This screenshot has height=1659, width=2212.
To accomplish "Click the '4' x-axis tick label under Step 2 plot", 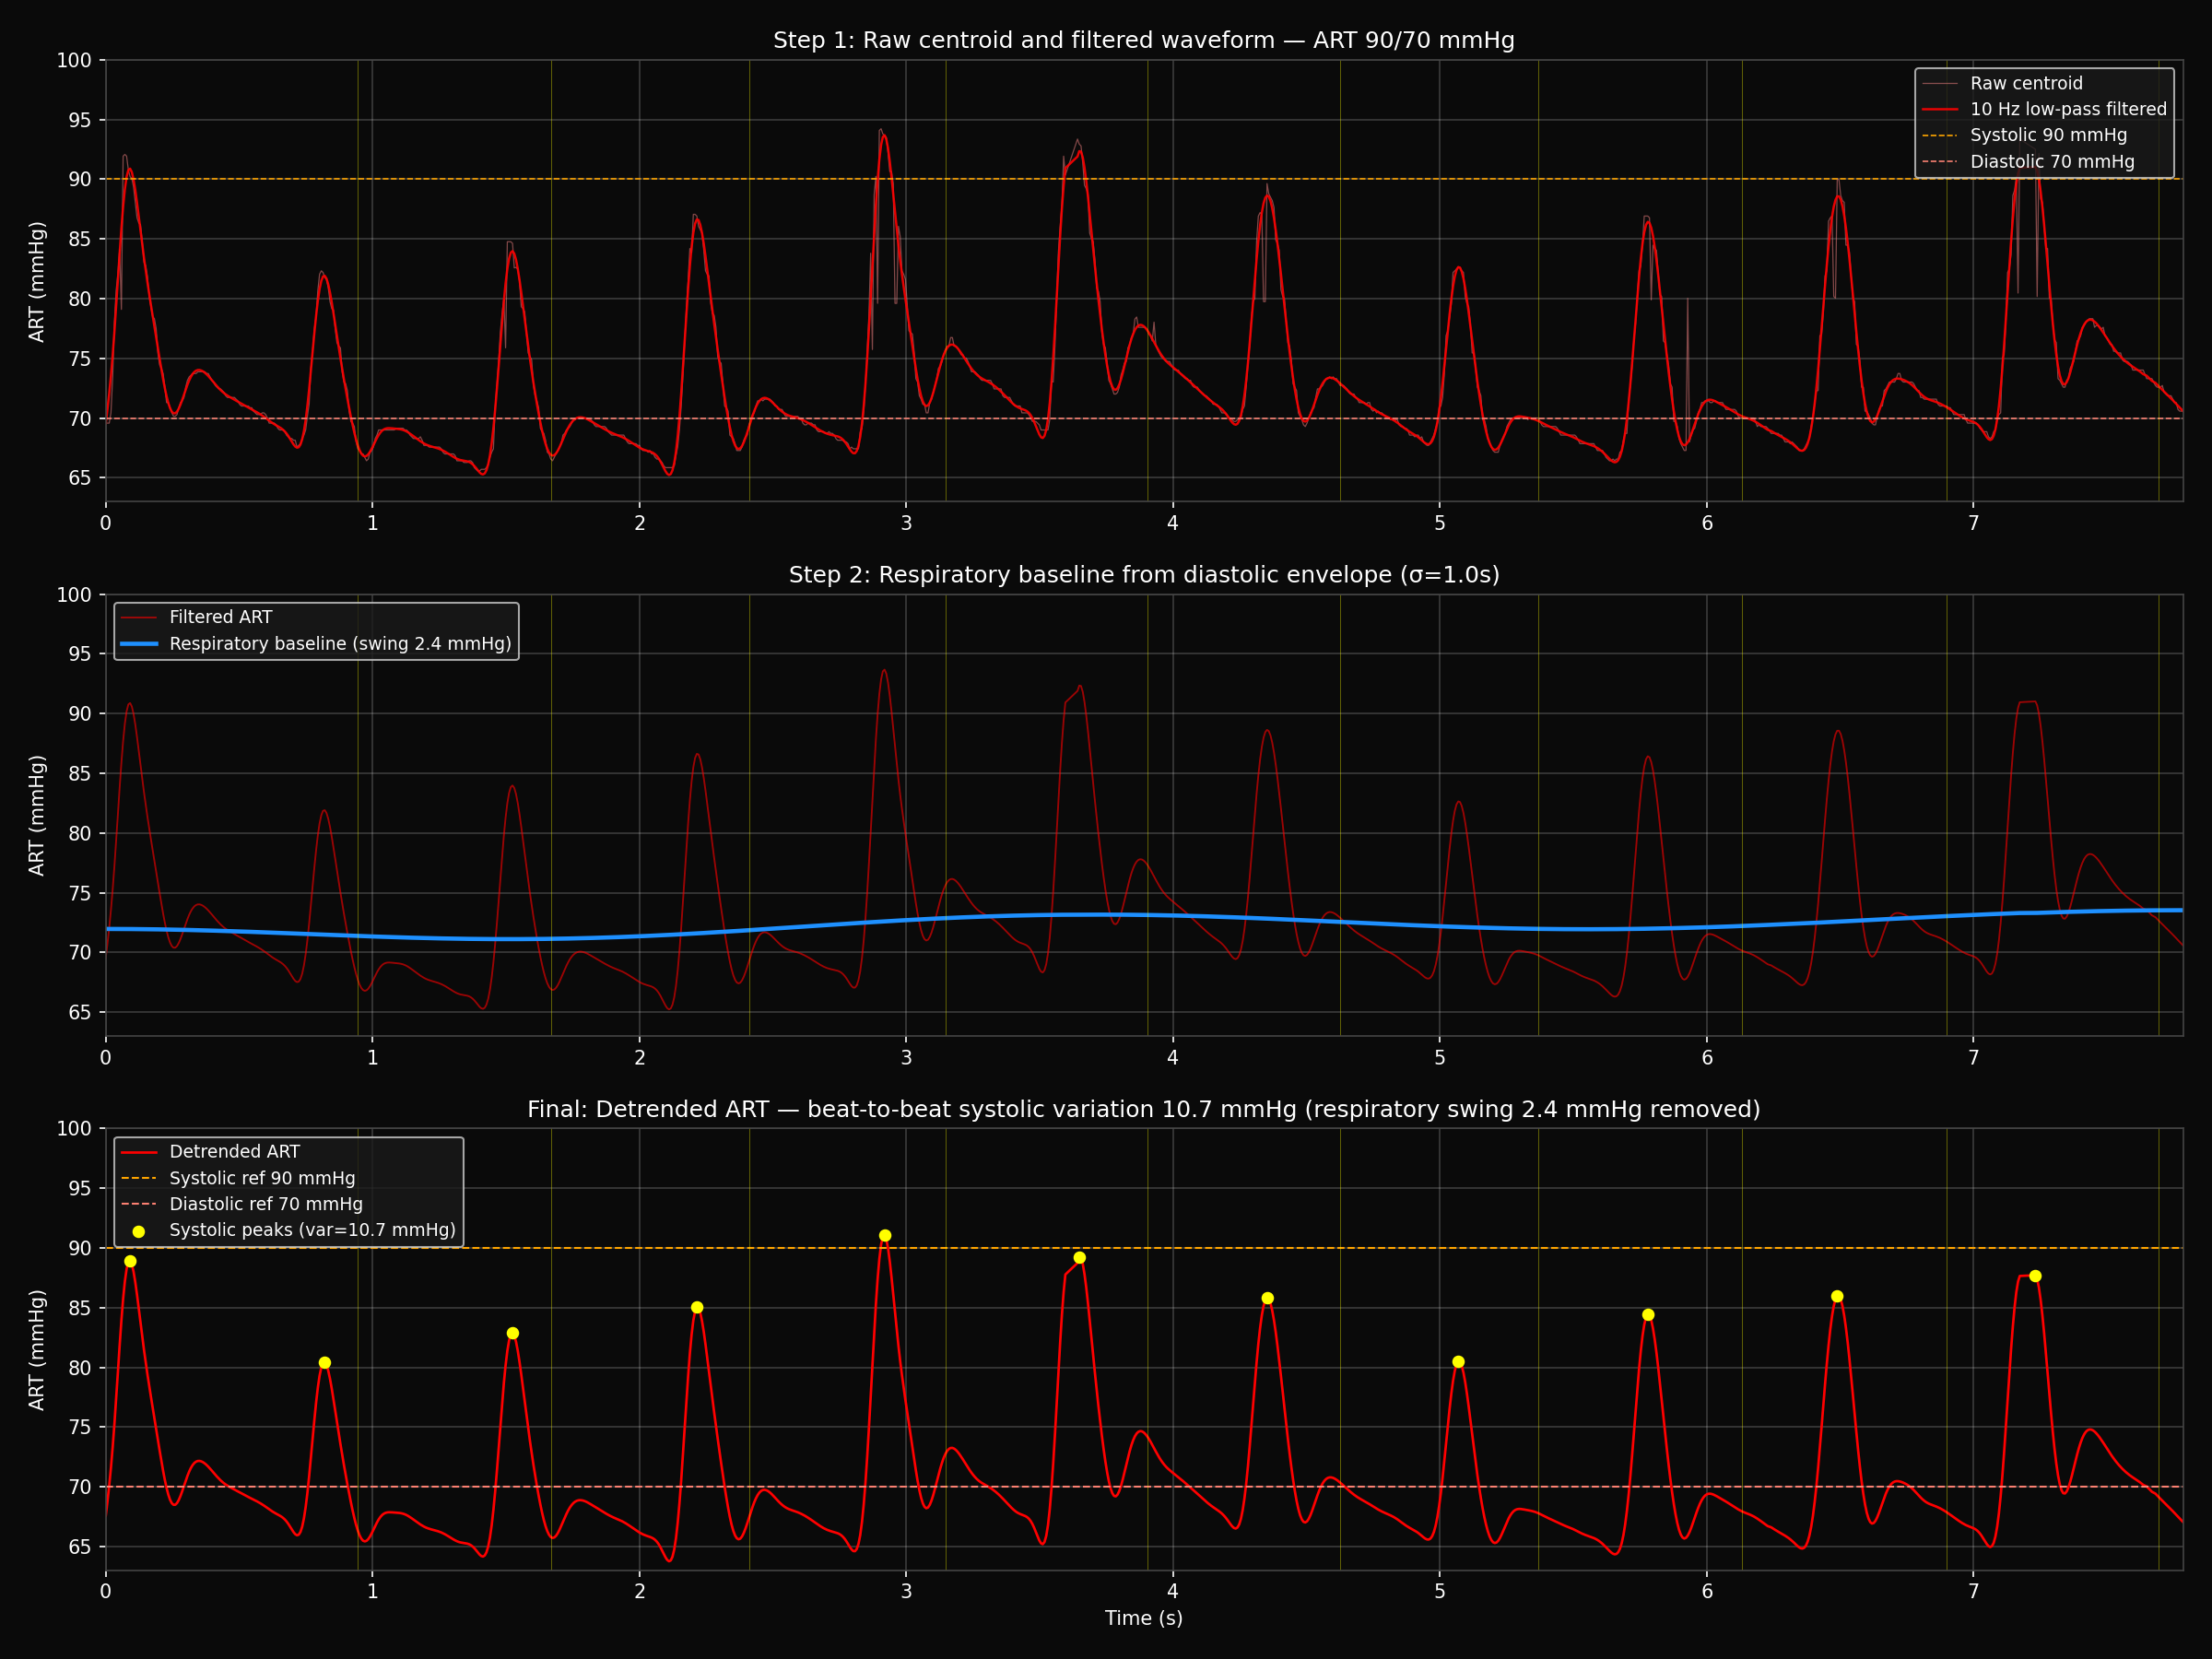I will pos(1173,1057).
